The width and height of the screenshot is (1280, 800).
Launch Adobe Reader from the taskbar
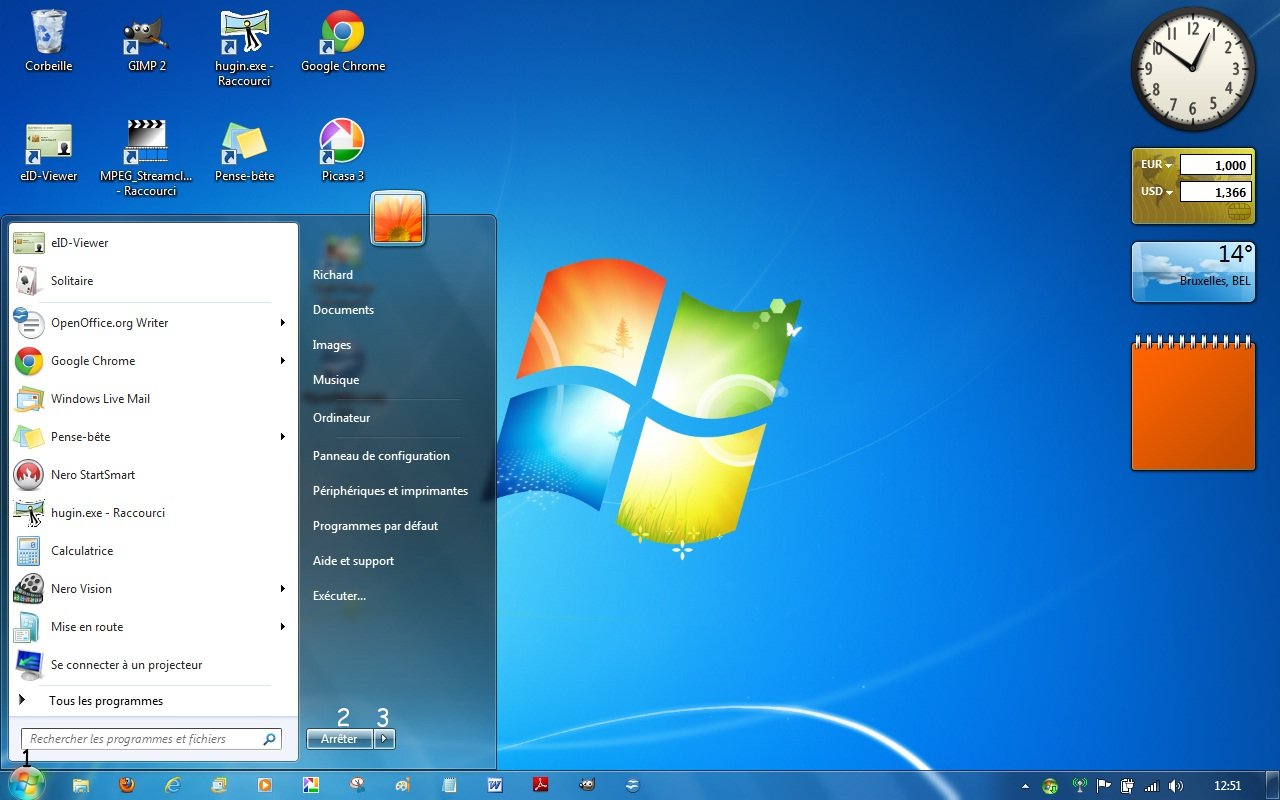(x=541, y=786)
